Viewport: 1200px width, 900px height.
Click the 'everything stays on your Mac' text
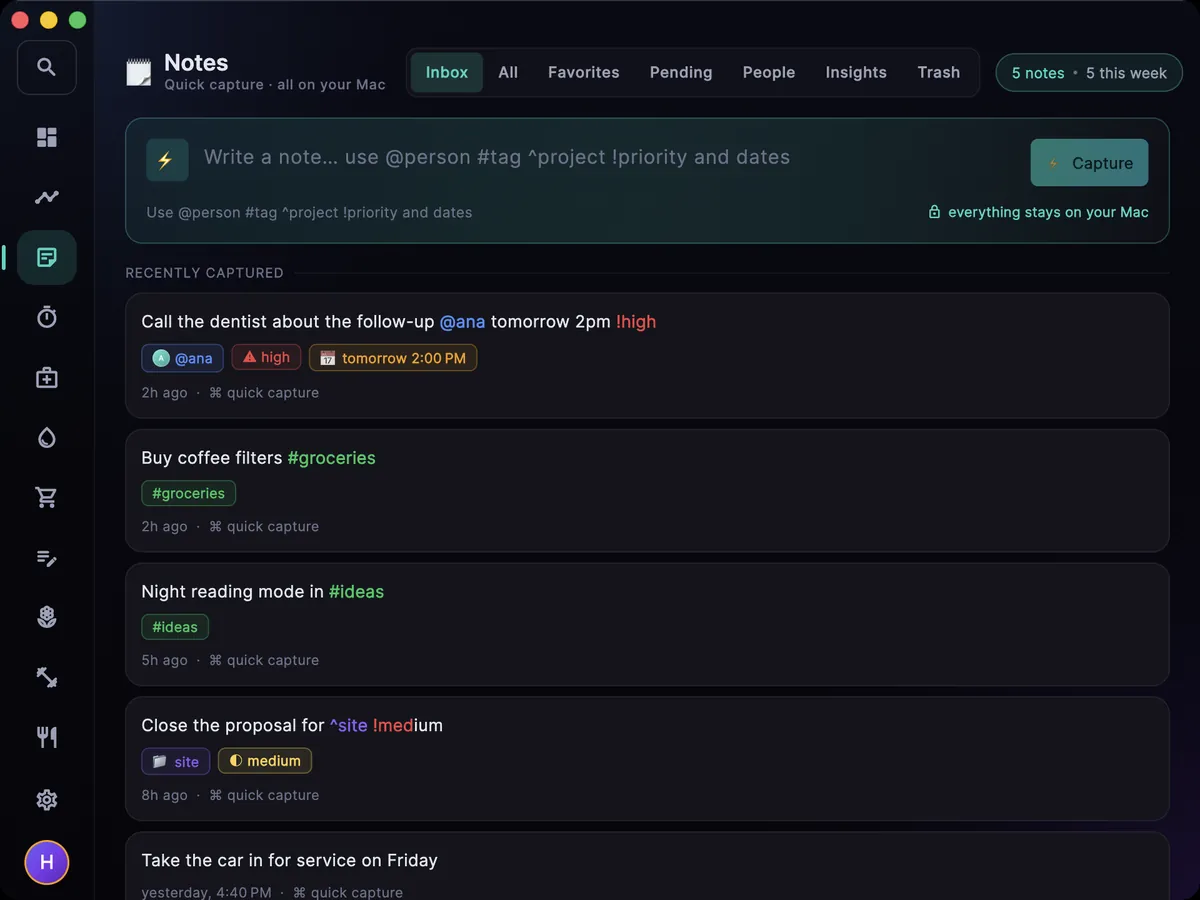pyautogui.click(x=1048, y=212)
